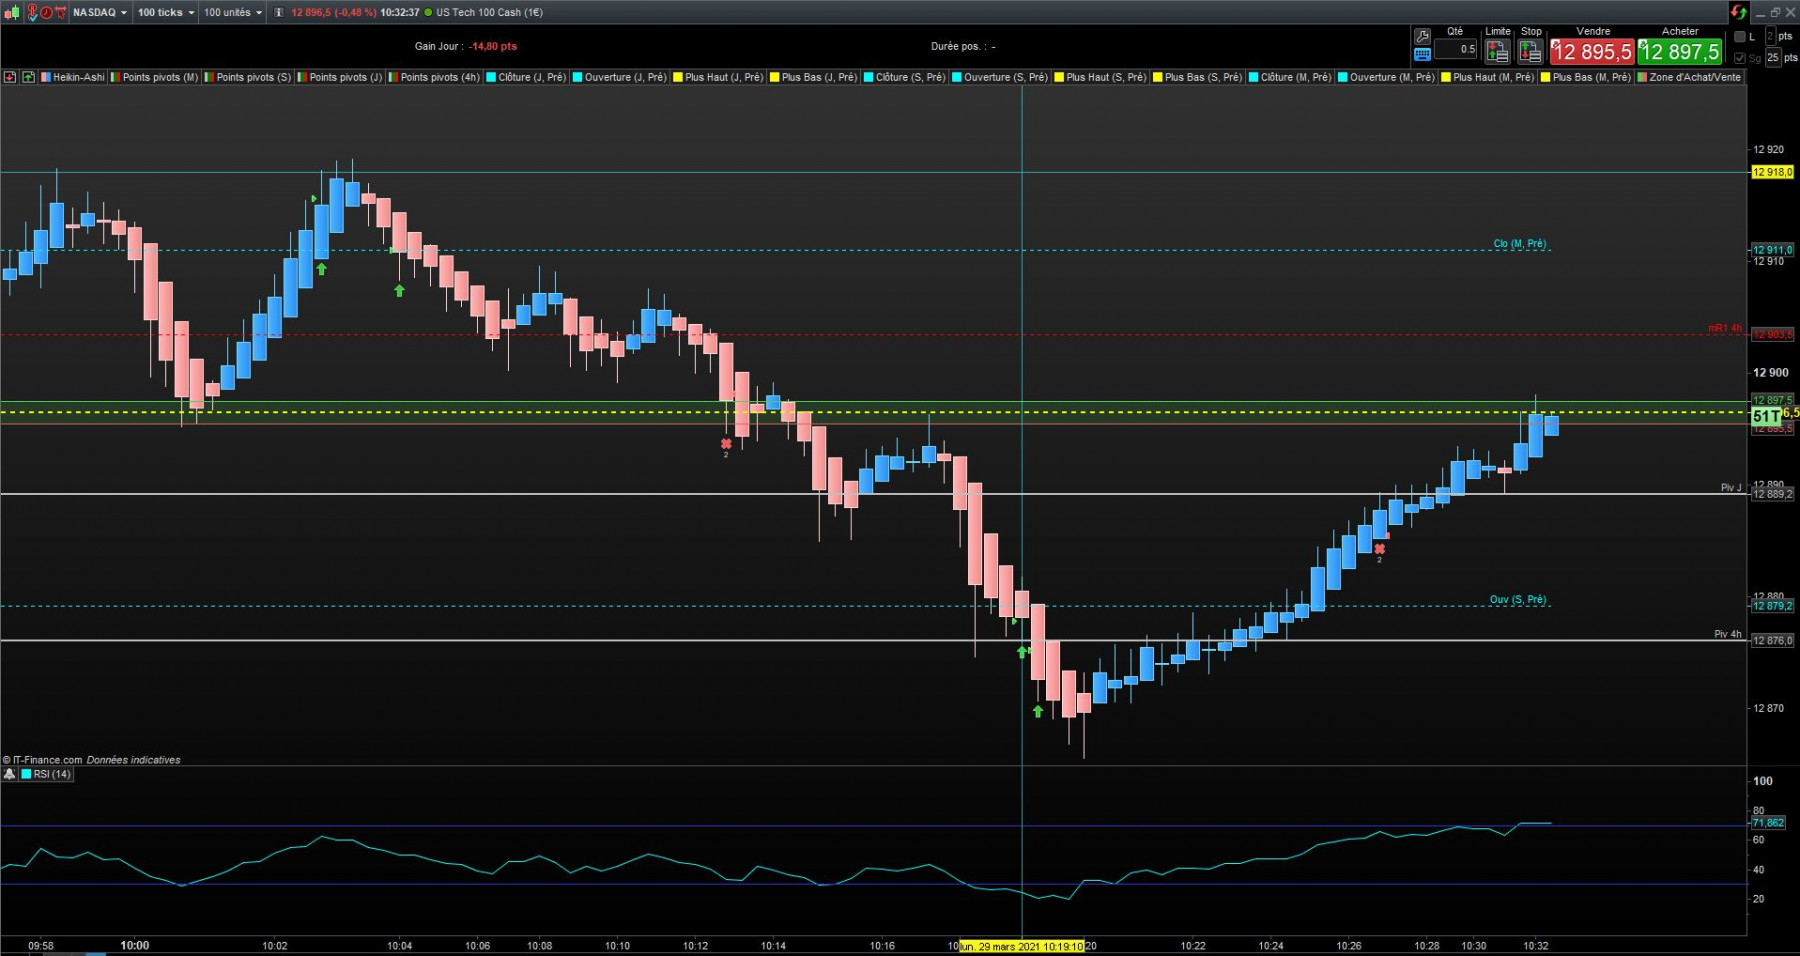
Task: Click the Plus Haut (J, Pré) yellow swatch
Action: [x=678, y=77]
